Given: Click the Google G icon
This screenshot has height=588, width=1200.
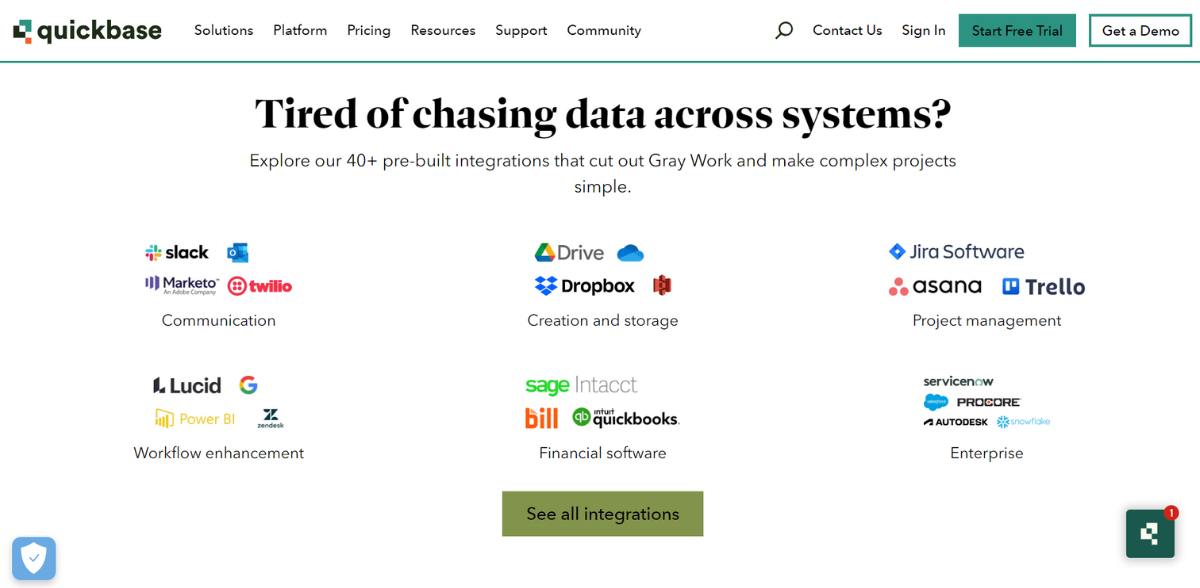Looking at the screenshot, I should (x=248, y=385).
